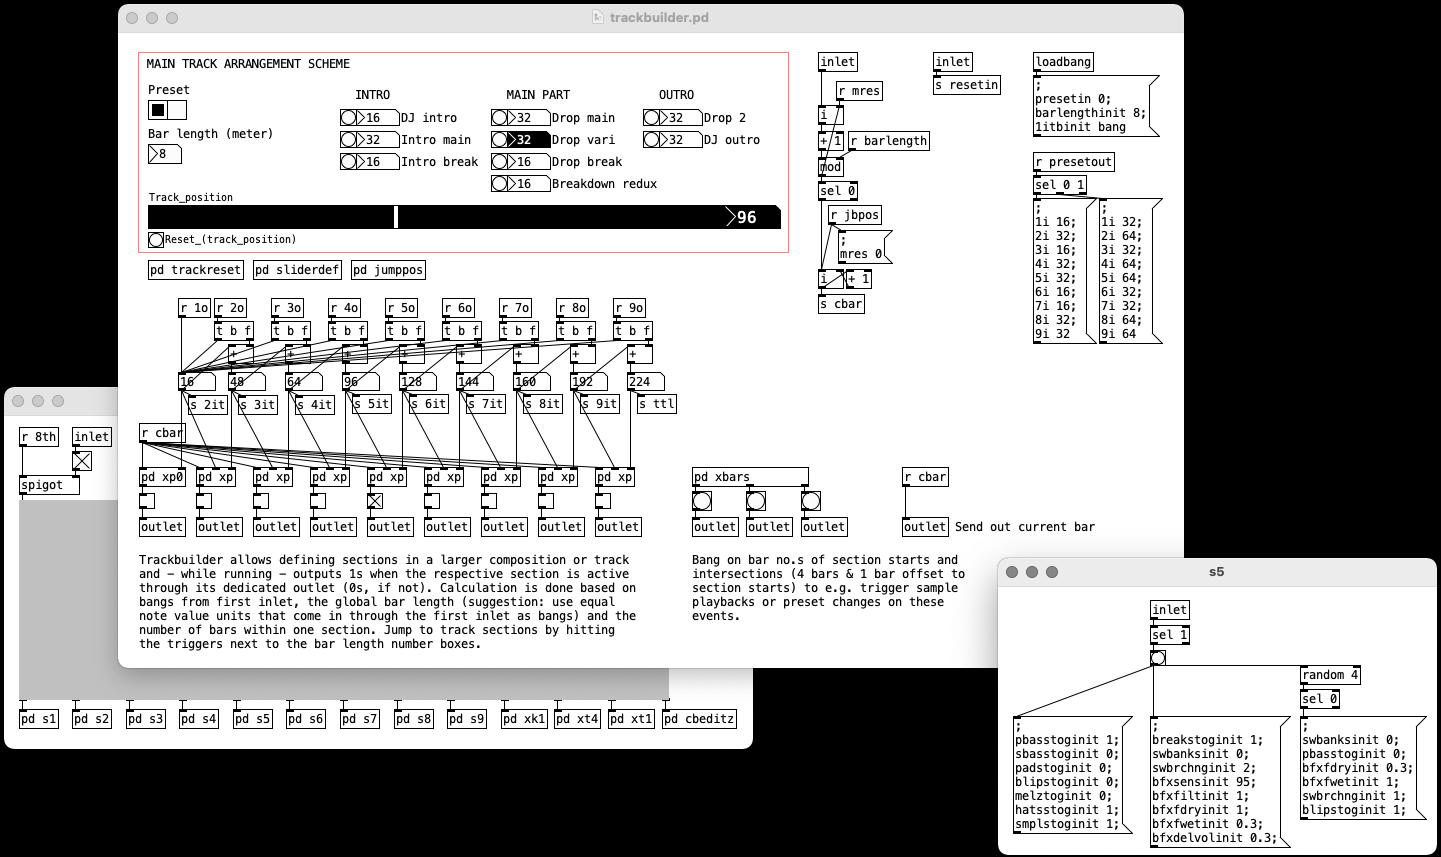Click the Reset track position bang

(x=156, y=240)
